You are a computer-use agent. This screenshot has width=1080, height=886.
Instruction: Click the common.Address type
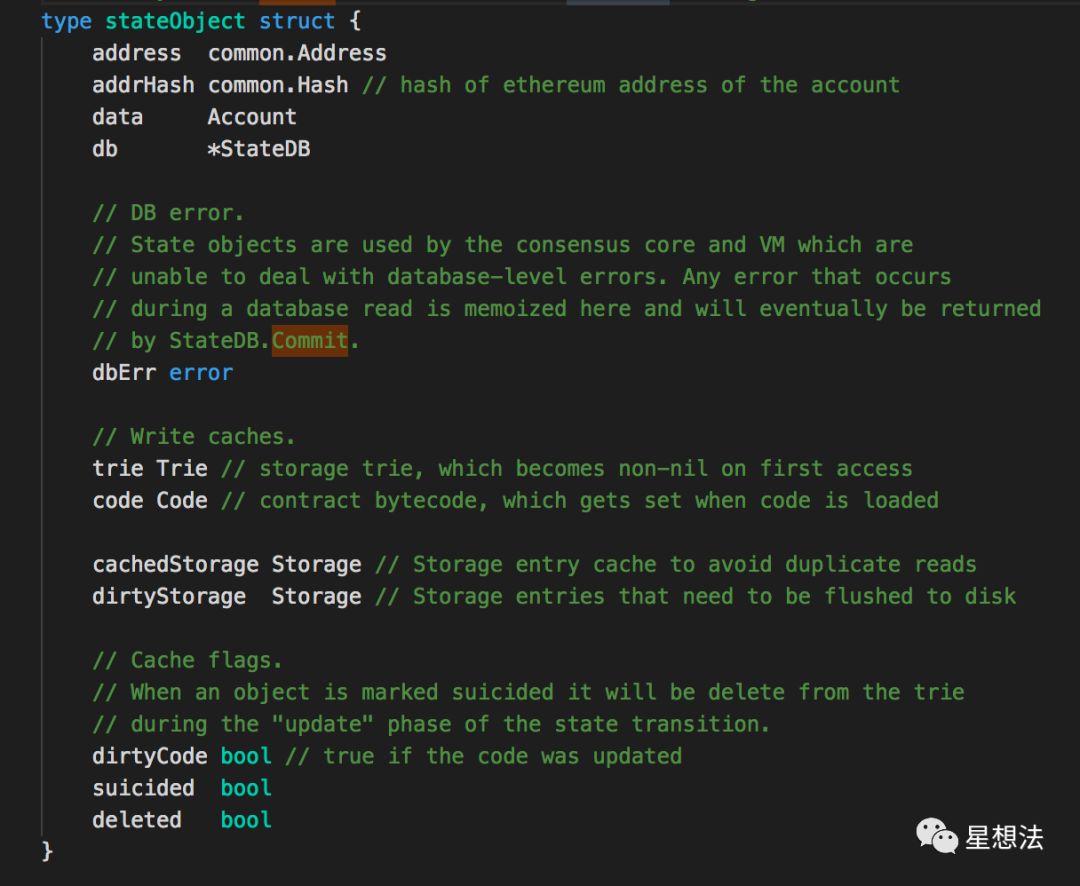[x=297, y=53]
